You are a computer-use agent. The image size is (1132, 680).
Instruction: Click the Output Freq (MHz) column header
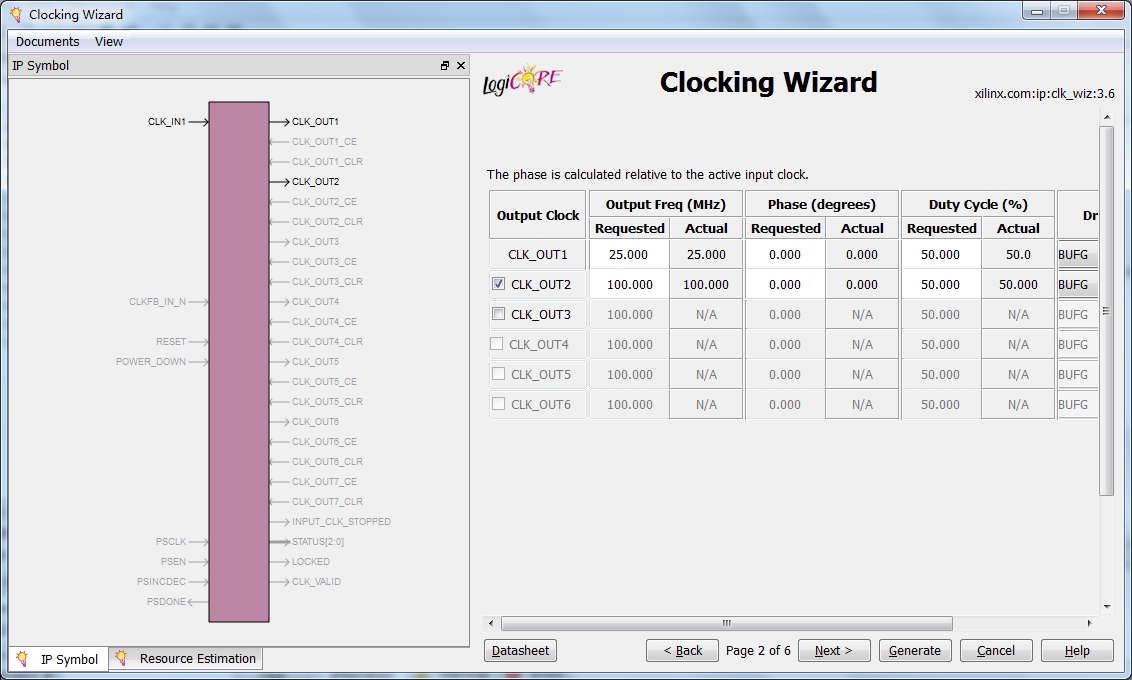point(666,204)
